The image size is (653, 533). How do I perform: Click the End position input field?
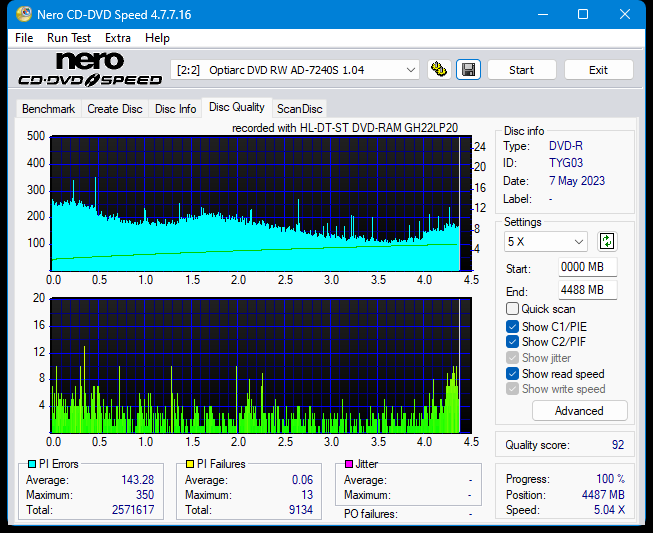(587, 290)
